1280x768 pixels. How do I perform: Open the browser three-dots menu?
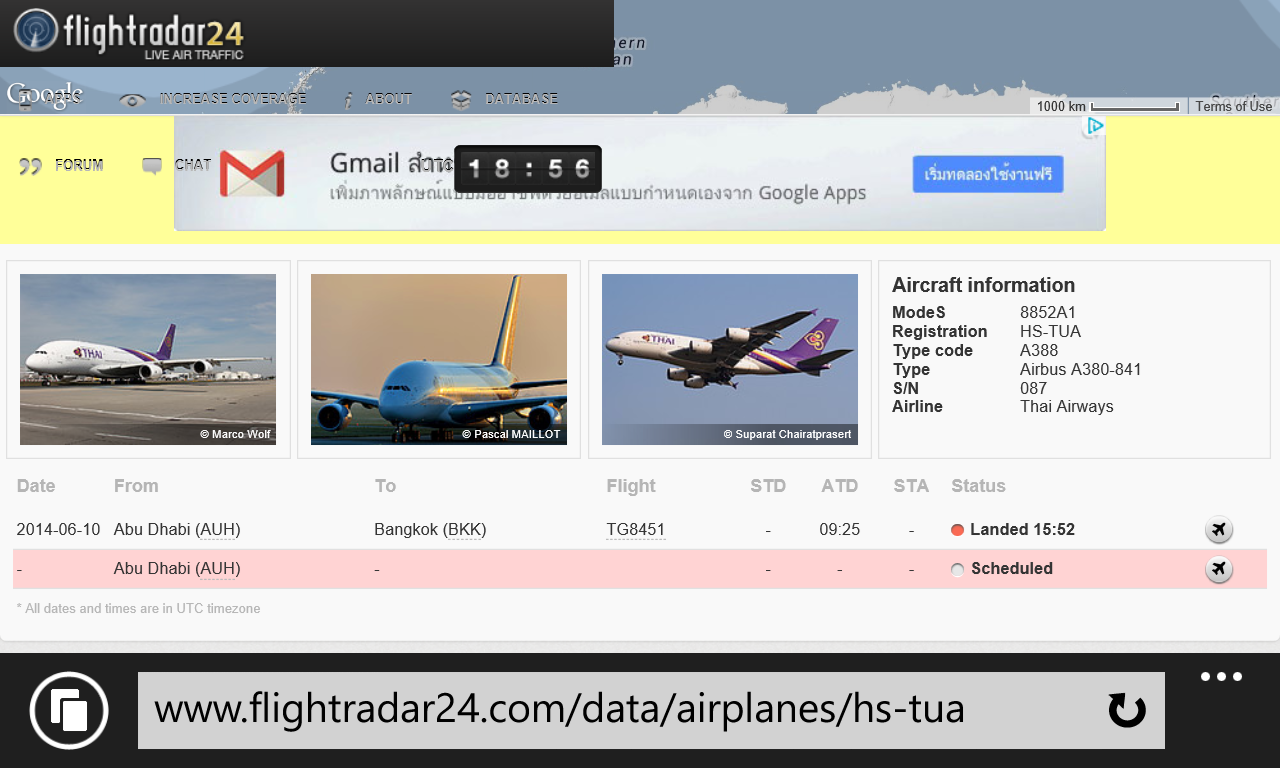tap(1221, 677)
